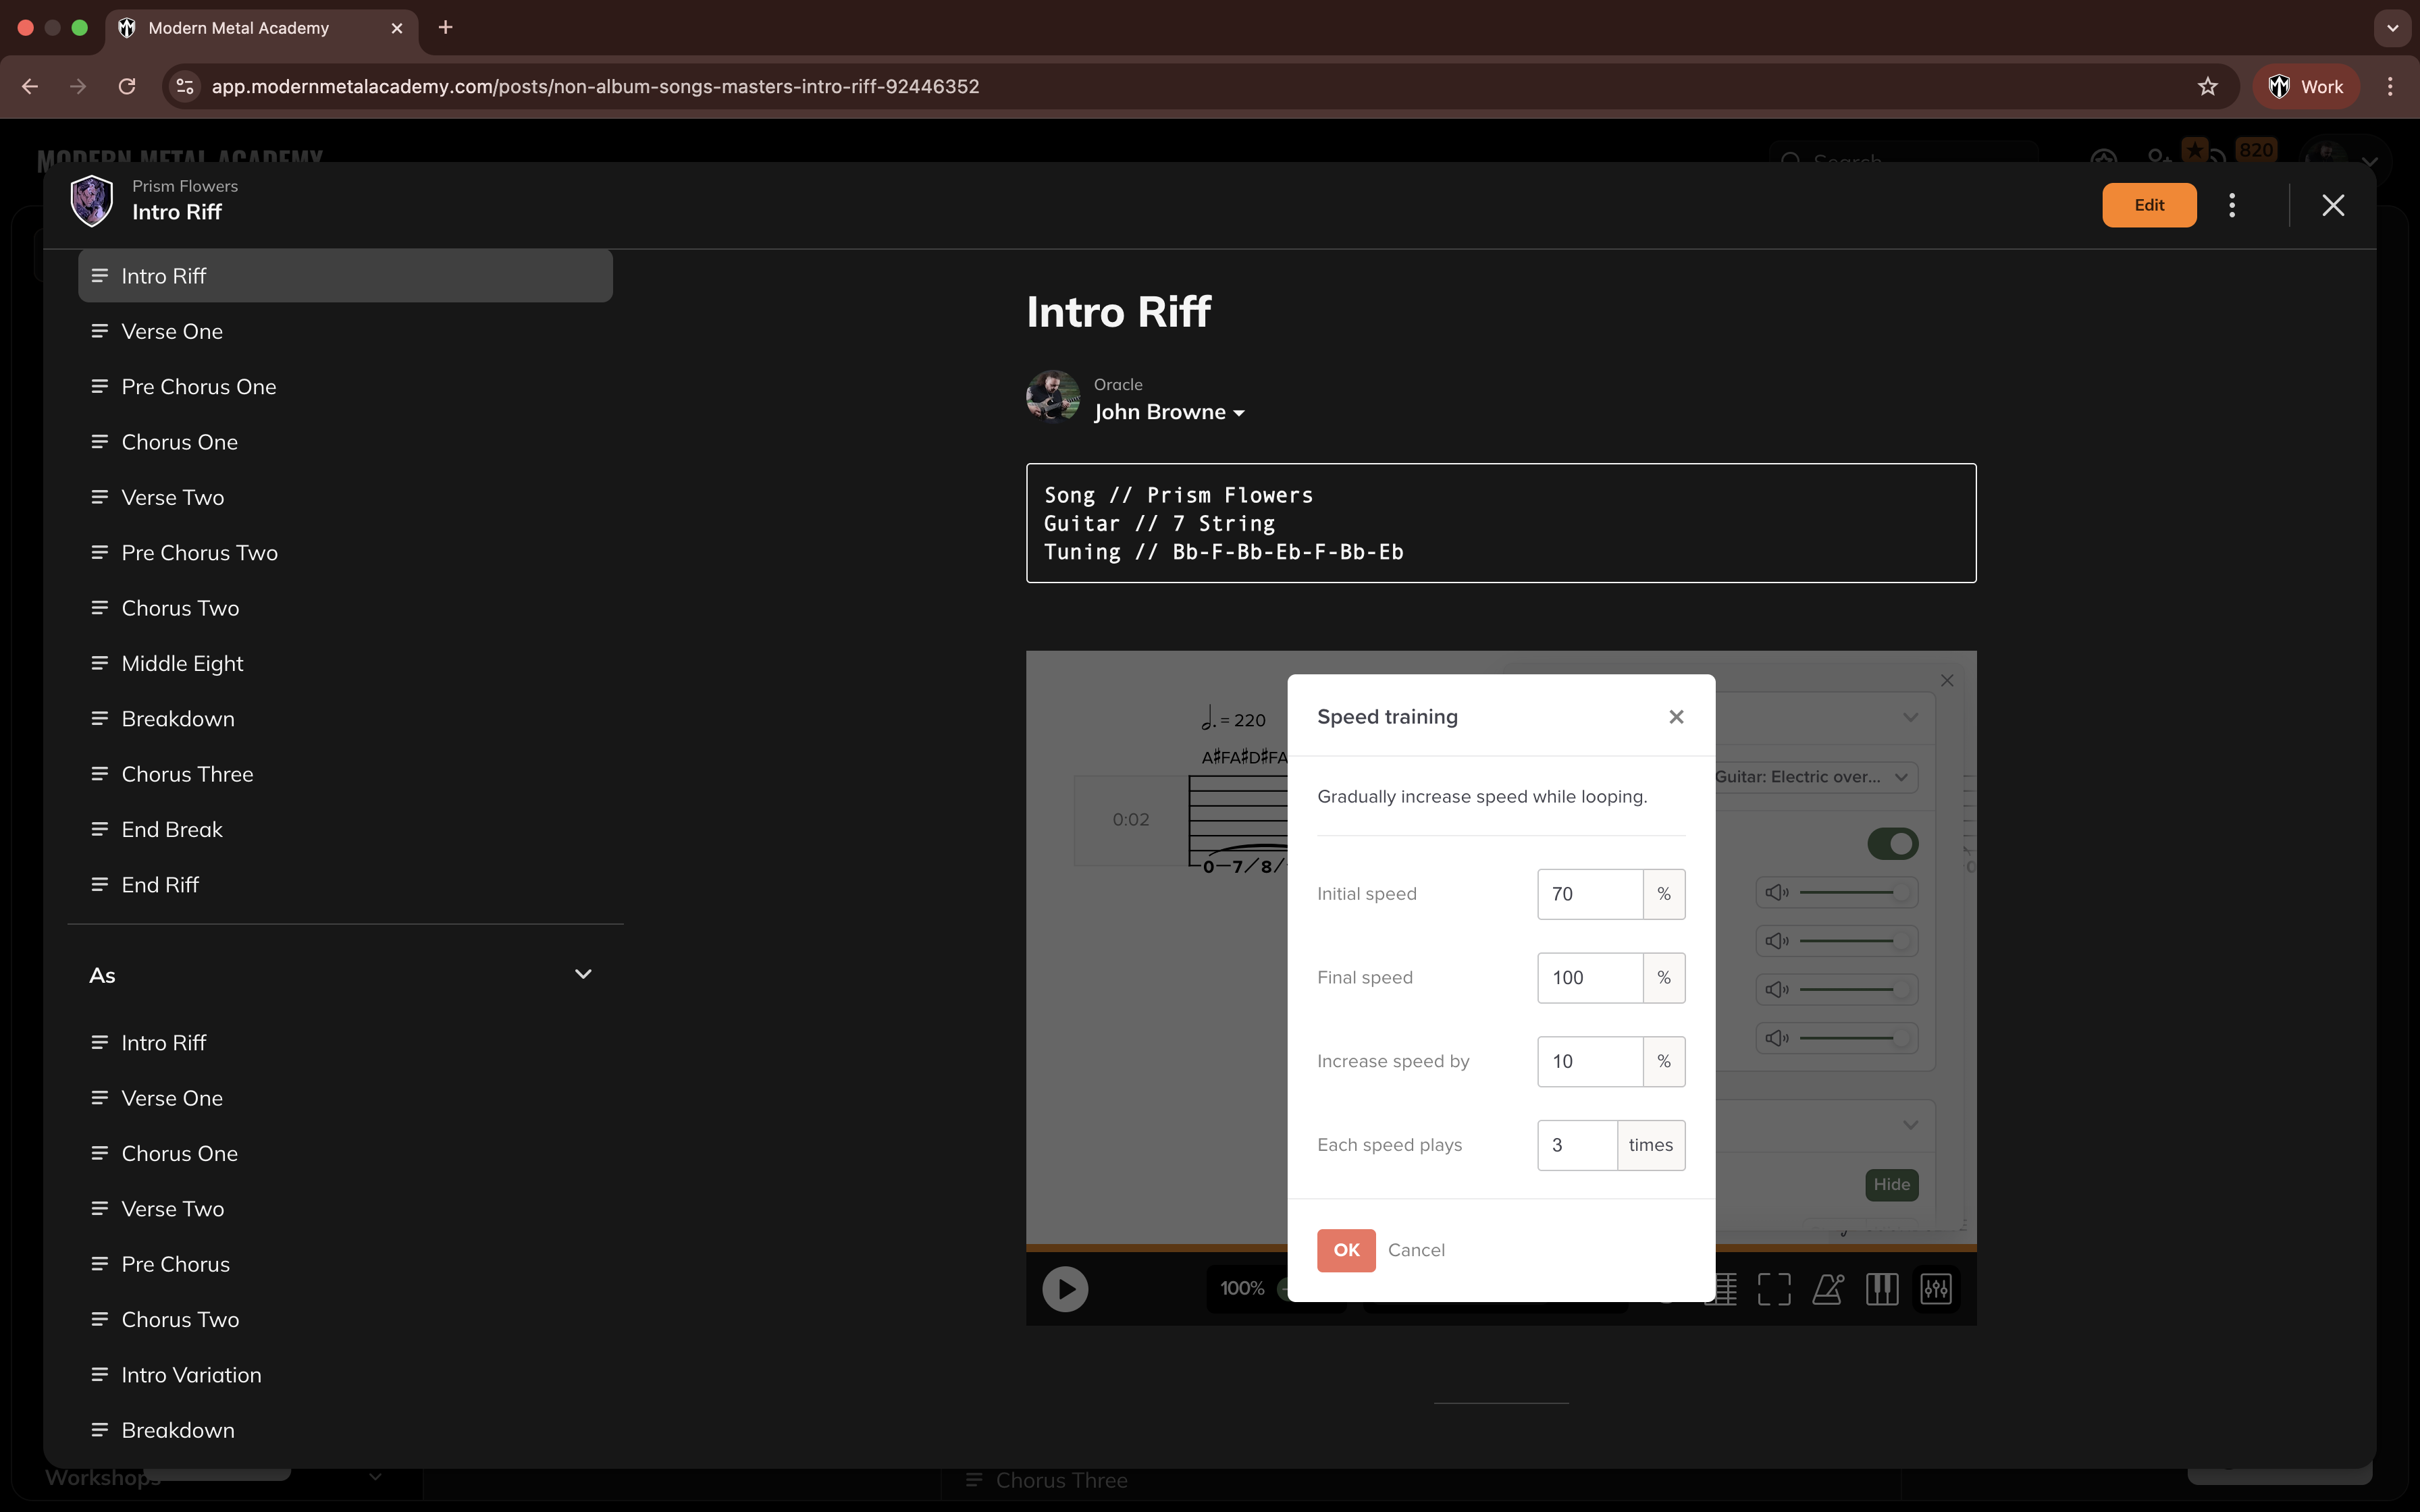Open the metronome icon
This screenshot has height=1512, width=2420.
[1828, 1289]
